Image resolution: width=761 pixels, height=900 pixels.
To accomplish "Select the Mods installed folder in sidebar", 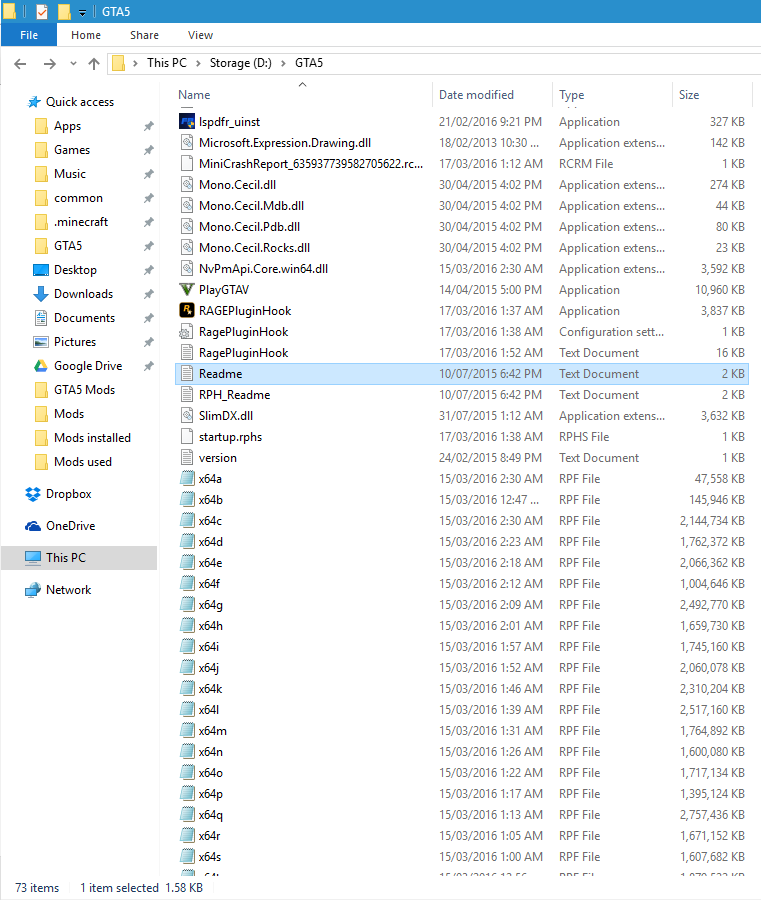I will 92,438.
